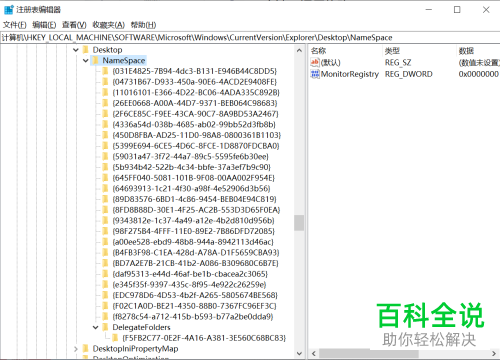Viewport: 500px width, 360px height.
Task: Click folder icon of {11016101-E366...} key
Action: 105,92
